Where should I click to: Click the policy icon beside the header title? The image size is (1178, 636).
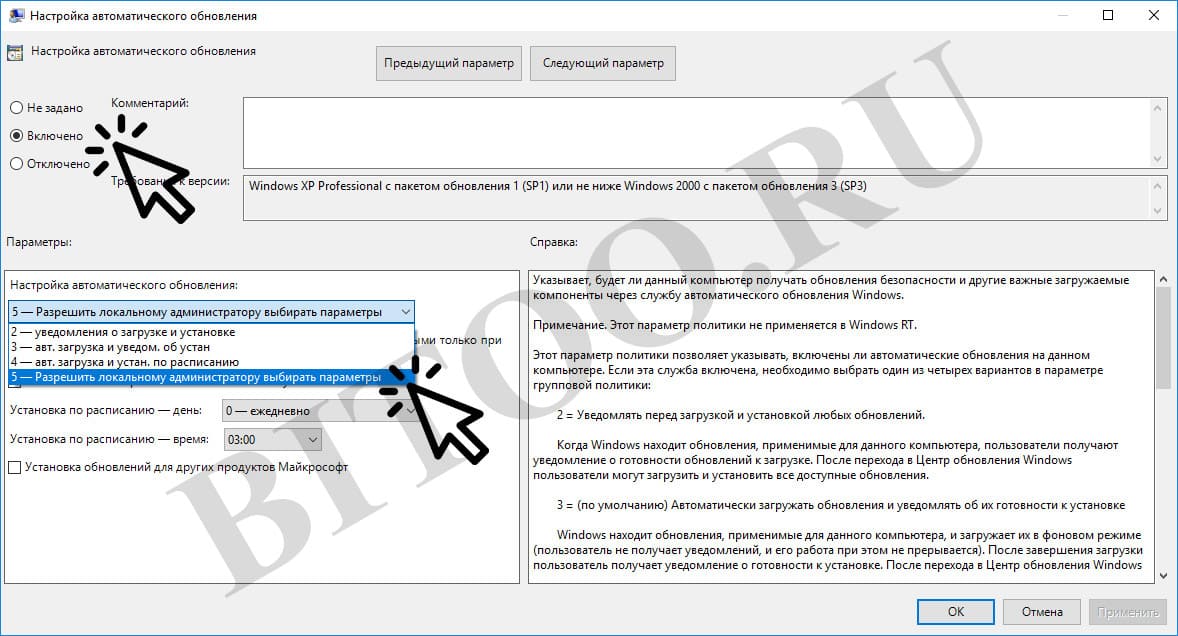click(x=15, y=53)
